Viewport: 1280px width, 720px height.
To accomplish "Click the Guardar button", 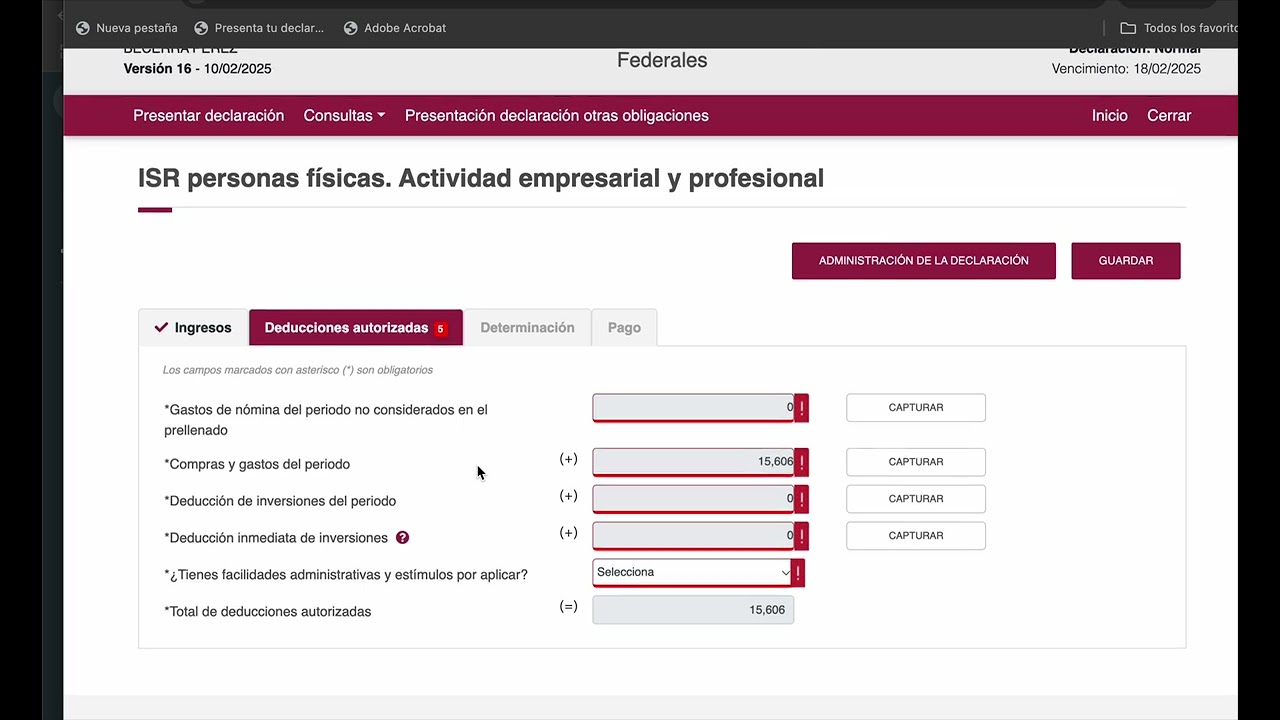I will [x=1126, y=261].
